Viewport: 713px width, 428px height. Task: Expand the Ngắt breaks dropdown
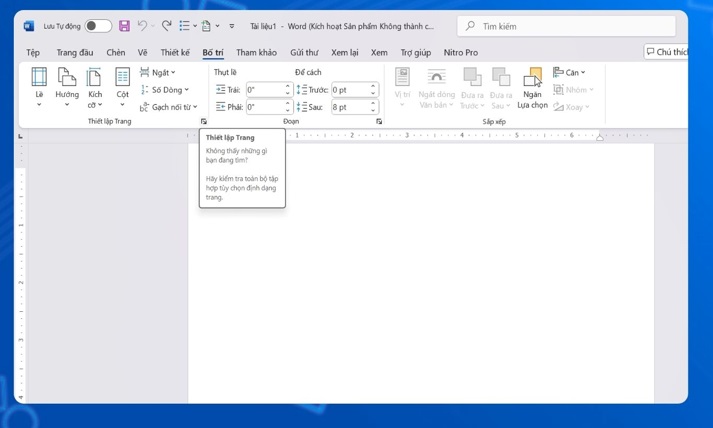click(x=159, y=73)
